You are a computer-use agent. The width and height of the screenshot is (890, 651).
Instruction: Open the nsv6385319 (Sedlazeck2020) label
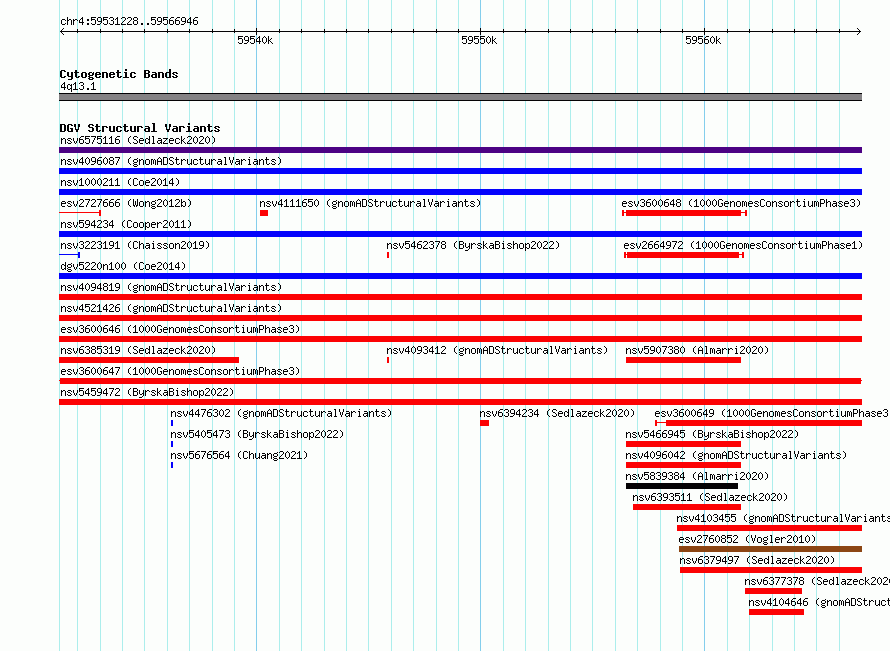point(138,350)
